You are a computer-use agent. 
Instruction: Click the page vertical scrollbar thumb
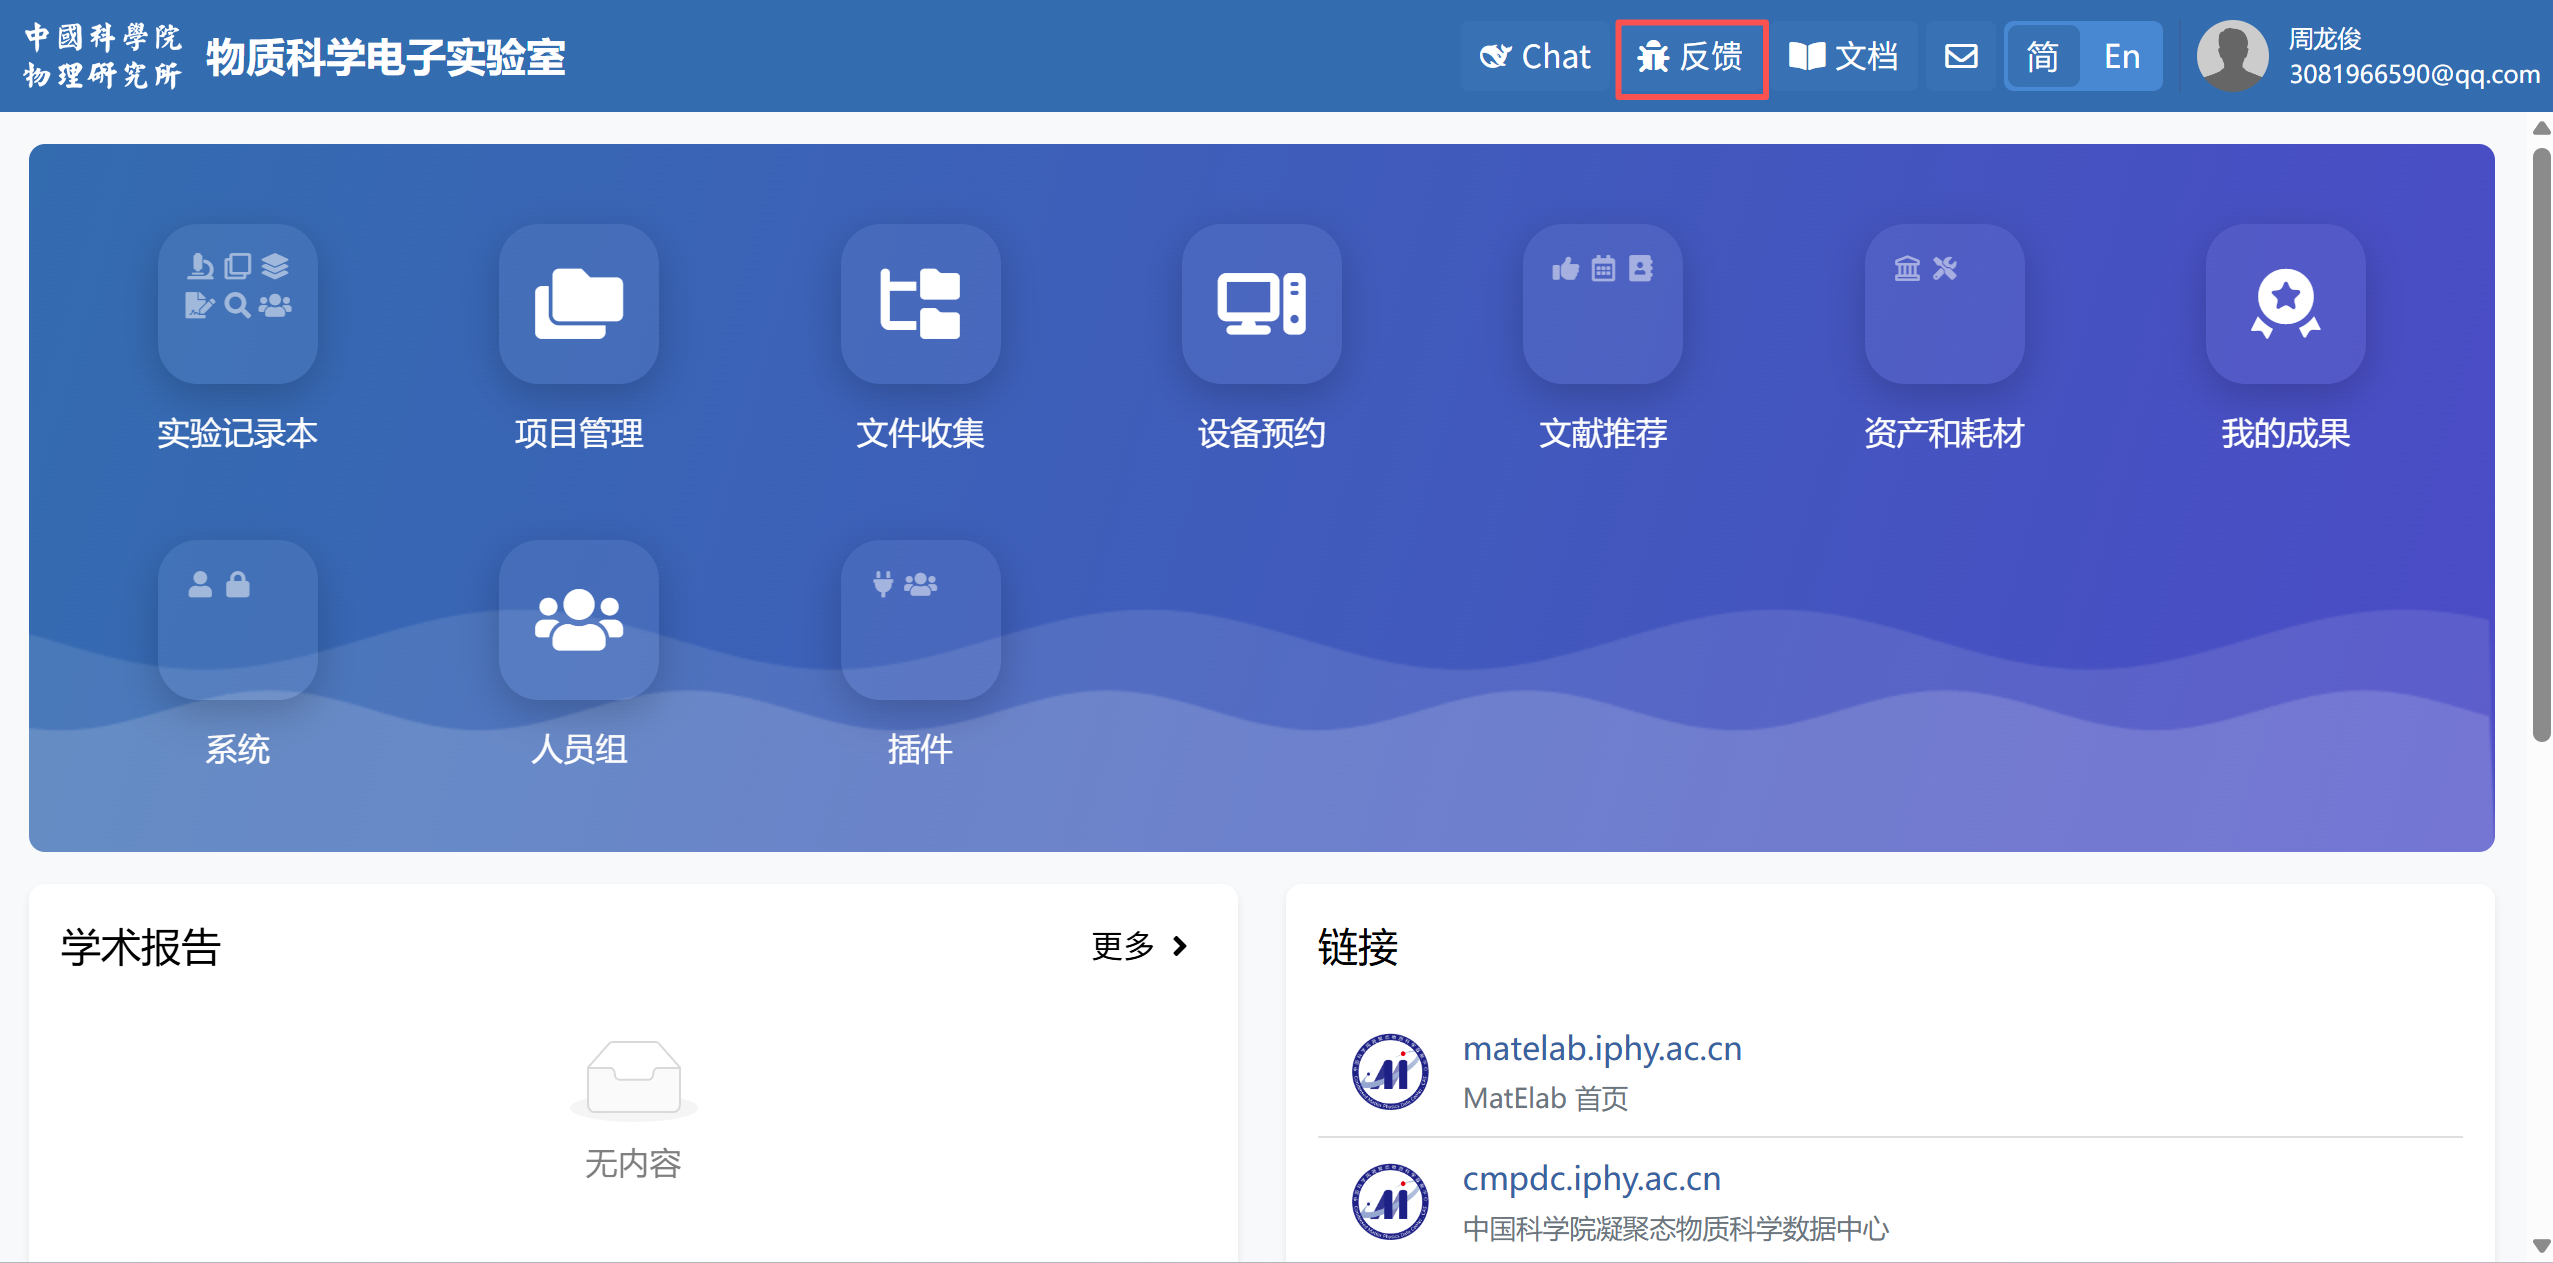click(2541, 445)
